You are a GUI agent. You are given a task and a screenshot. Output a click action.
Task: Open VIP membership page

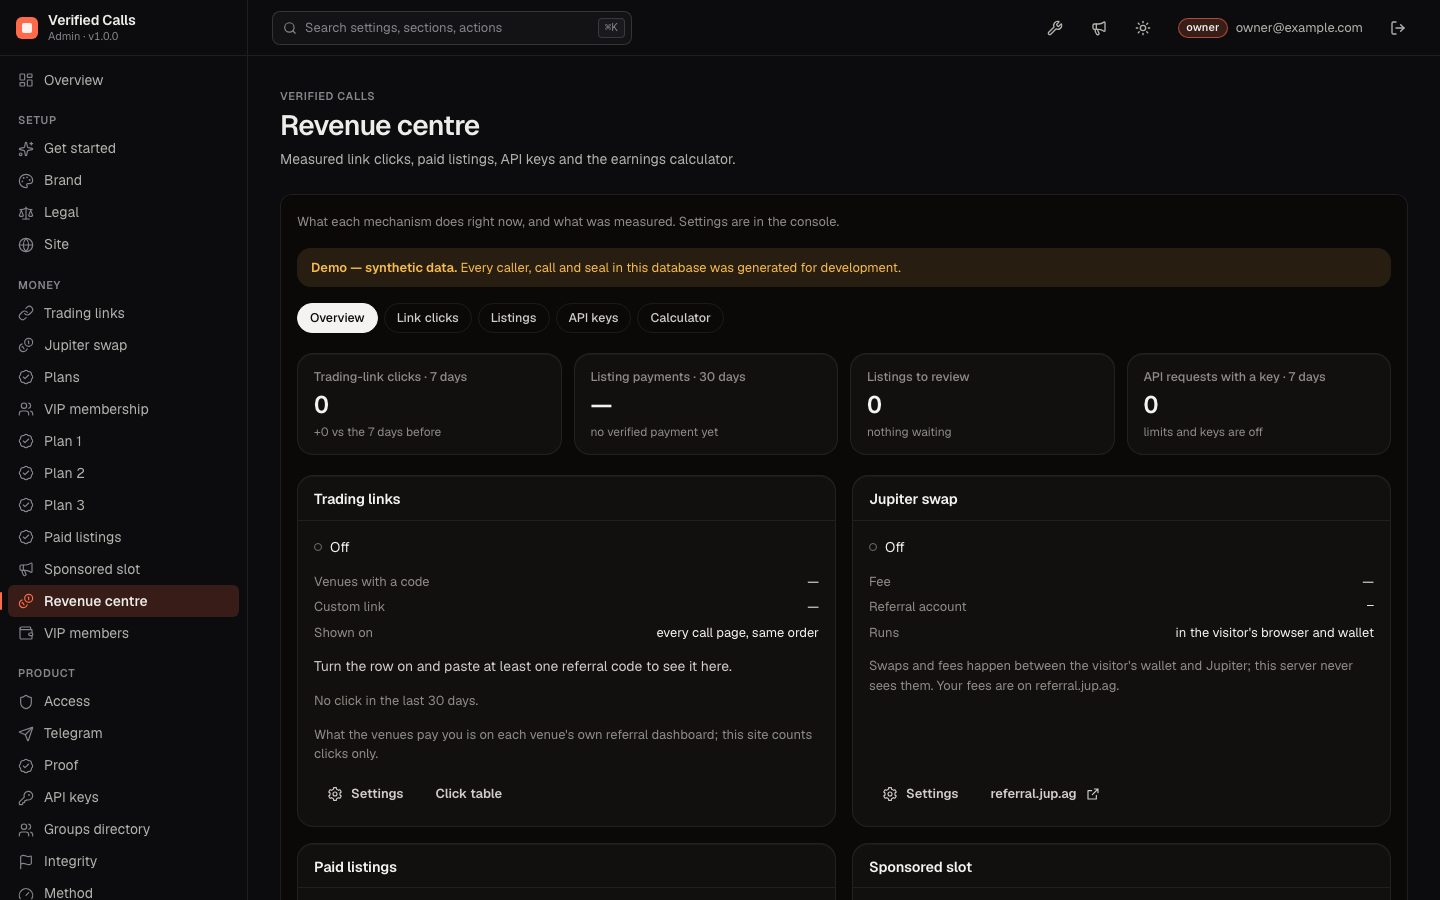pos(124,409)
